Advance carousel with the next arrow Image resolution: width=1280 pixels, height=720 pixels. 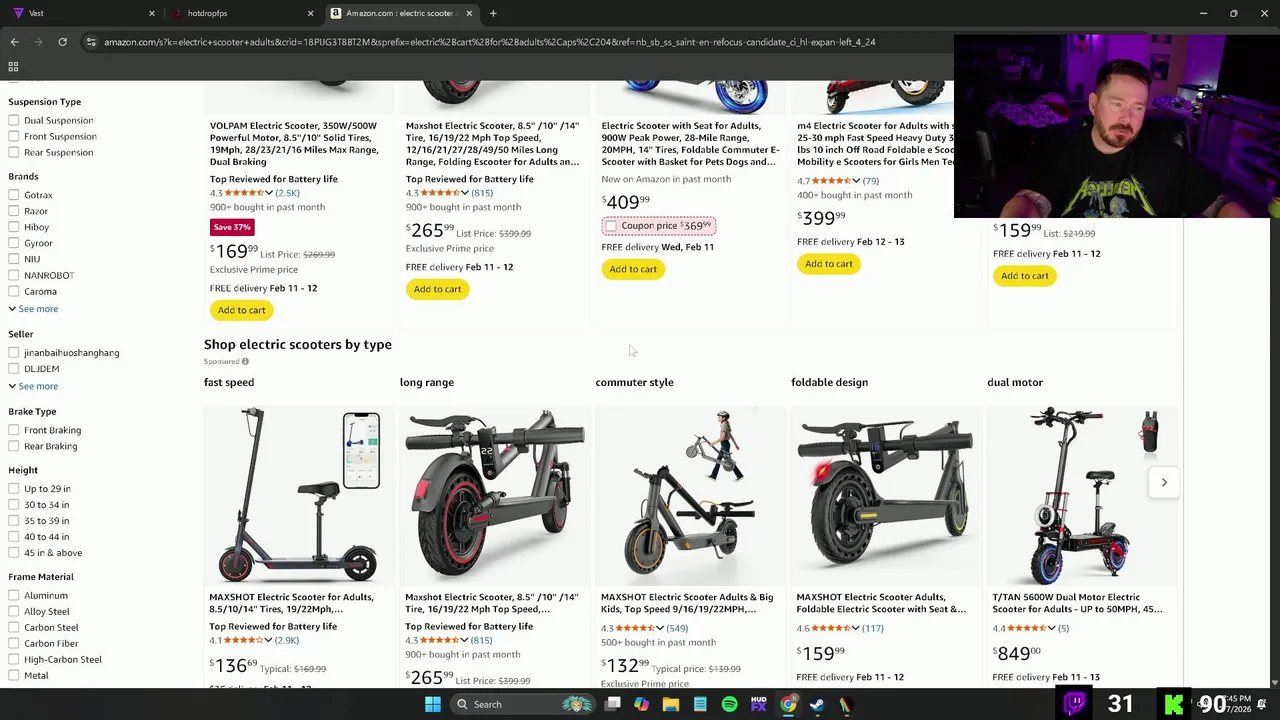1164,482
